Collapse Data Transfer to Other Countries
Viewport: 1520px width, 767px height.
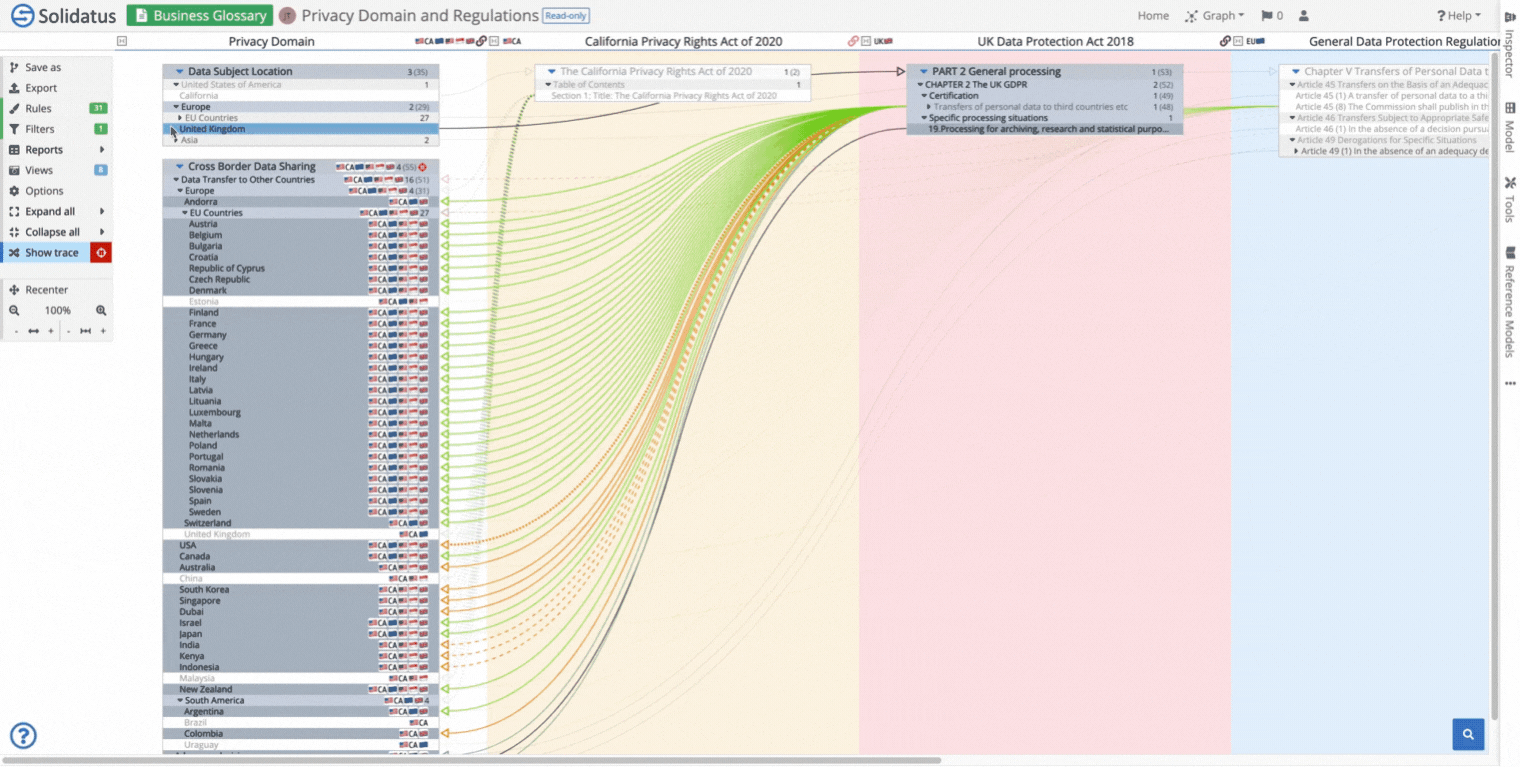click(176, 180)
